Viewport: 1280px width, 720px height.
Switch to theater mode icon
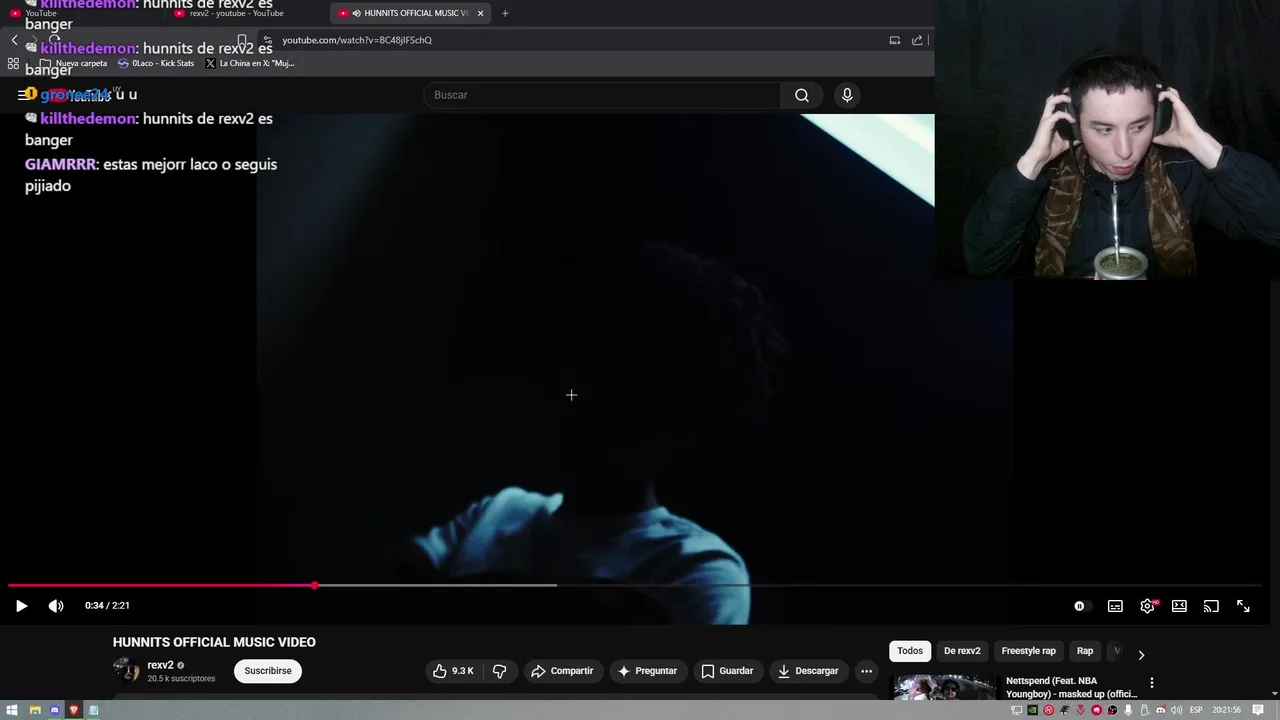pyautogui.click(x=1179, y=606)
